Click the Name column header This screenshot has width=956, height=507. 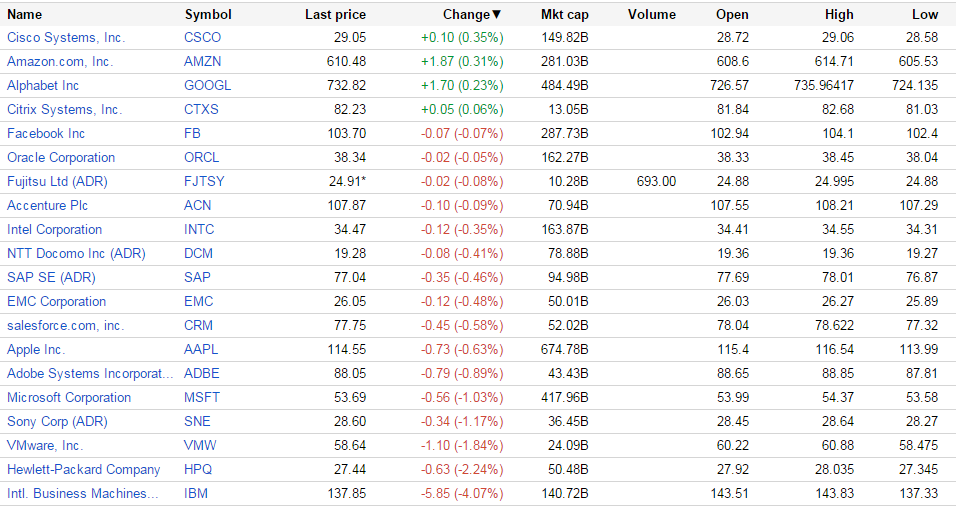pyautogui.click(x=25, y=14)
